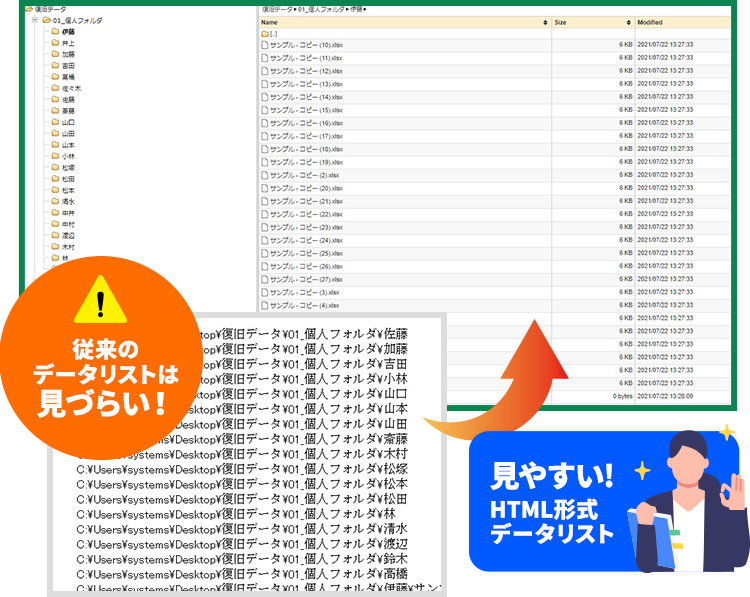Open the 復旧データ root folder in tree

(46, 9)
